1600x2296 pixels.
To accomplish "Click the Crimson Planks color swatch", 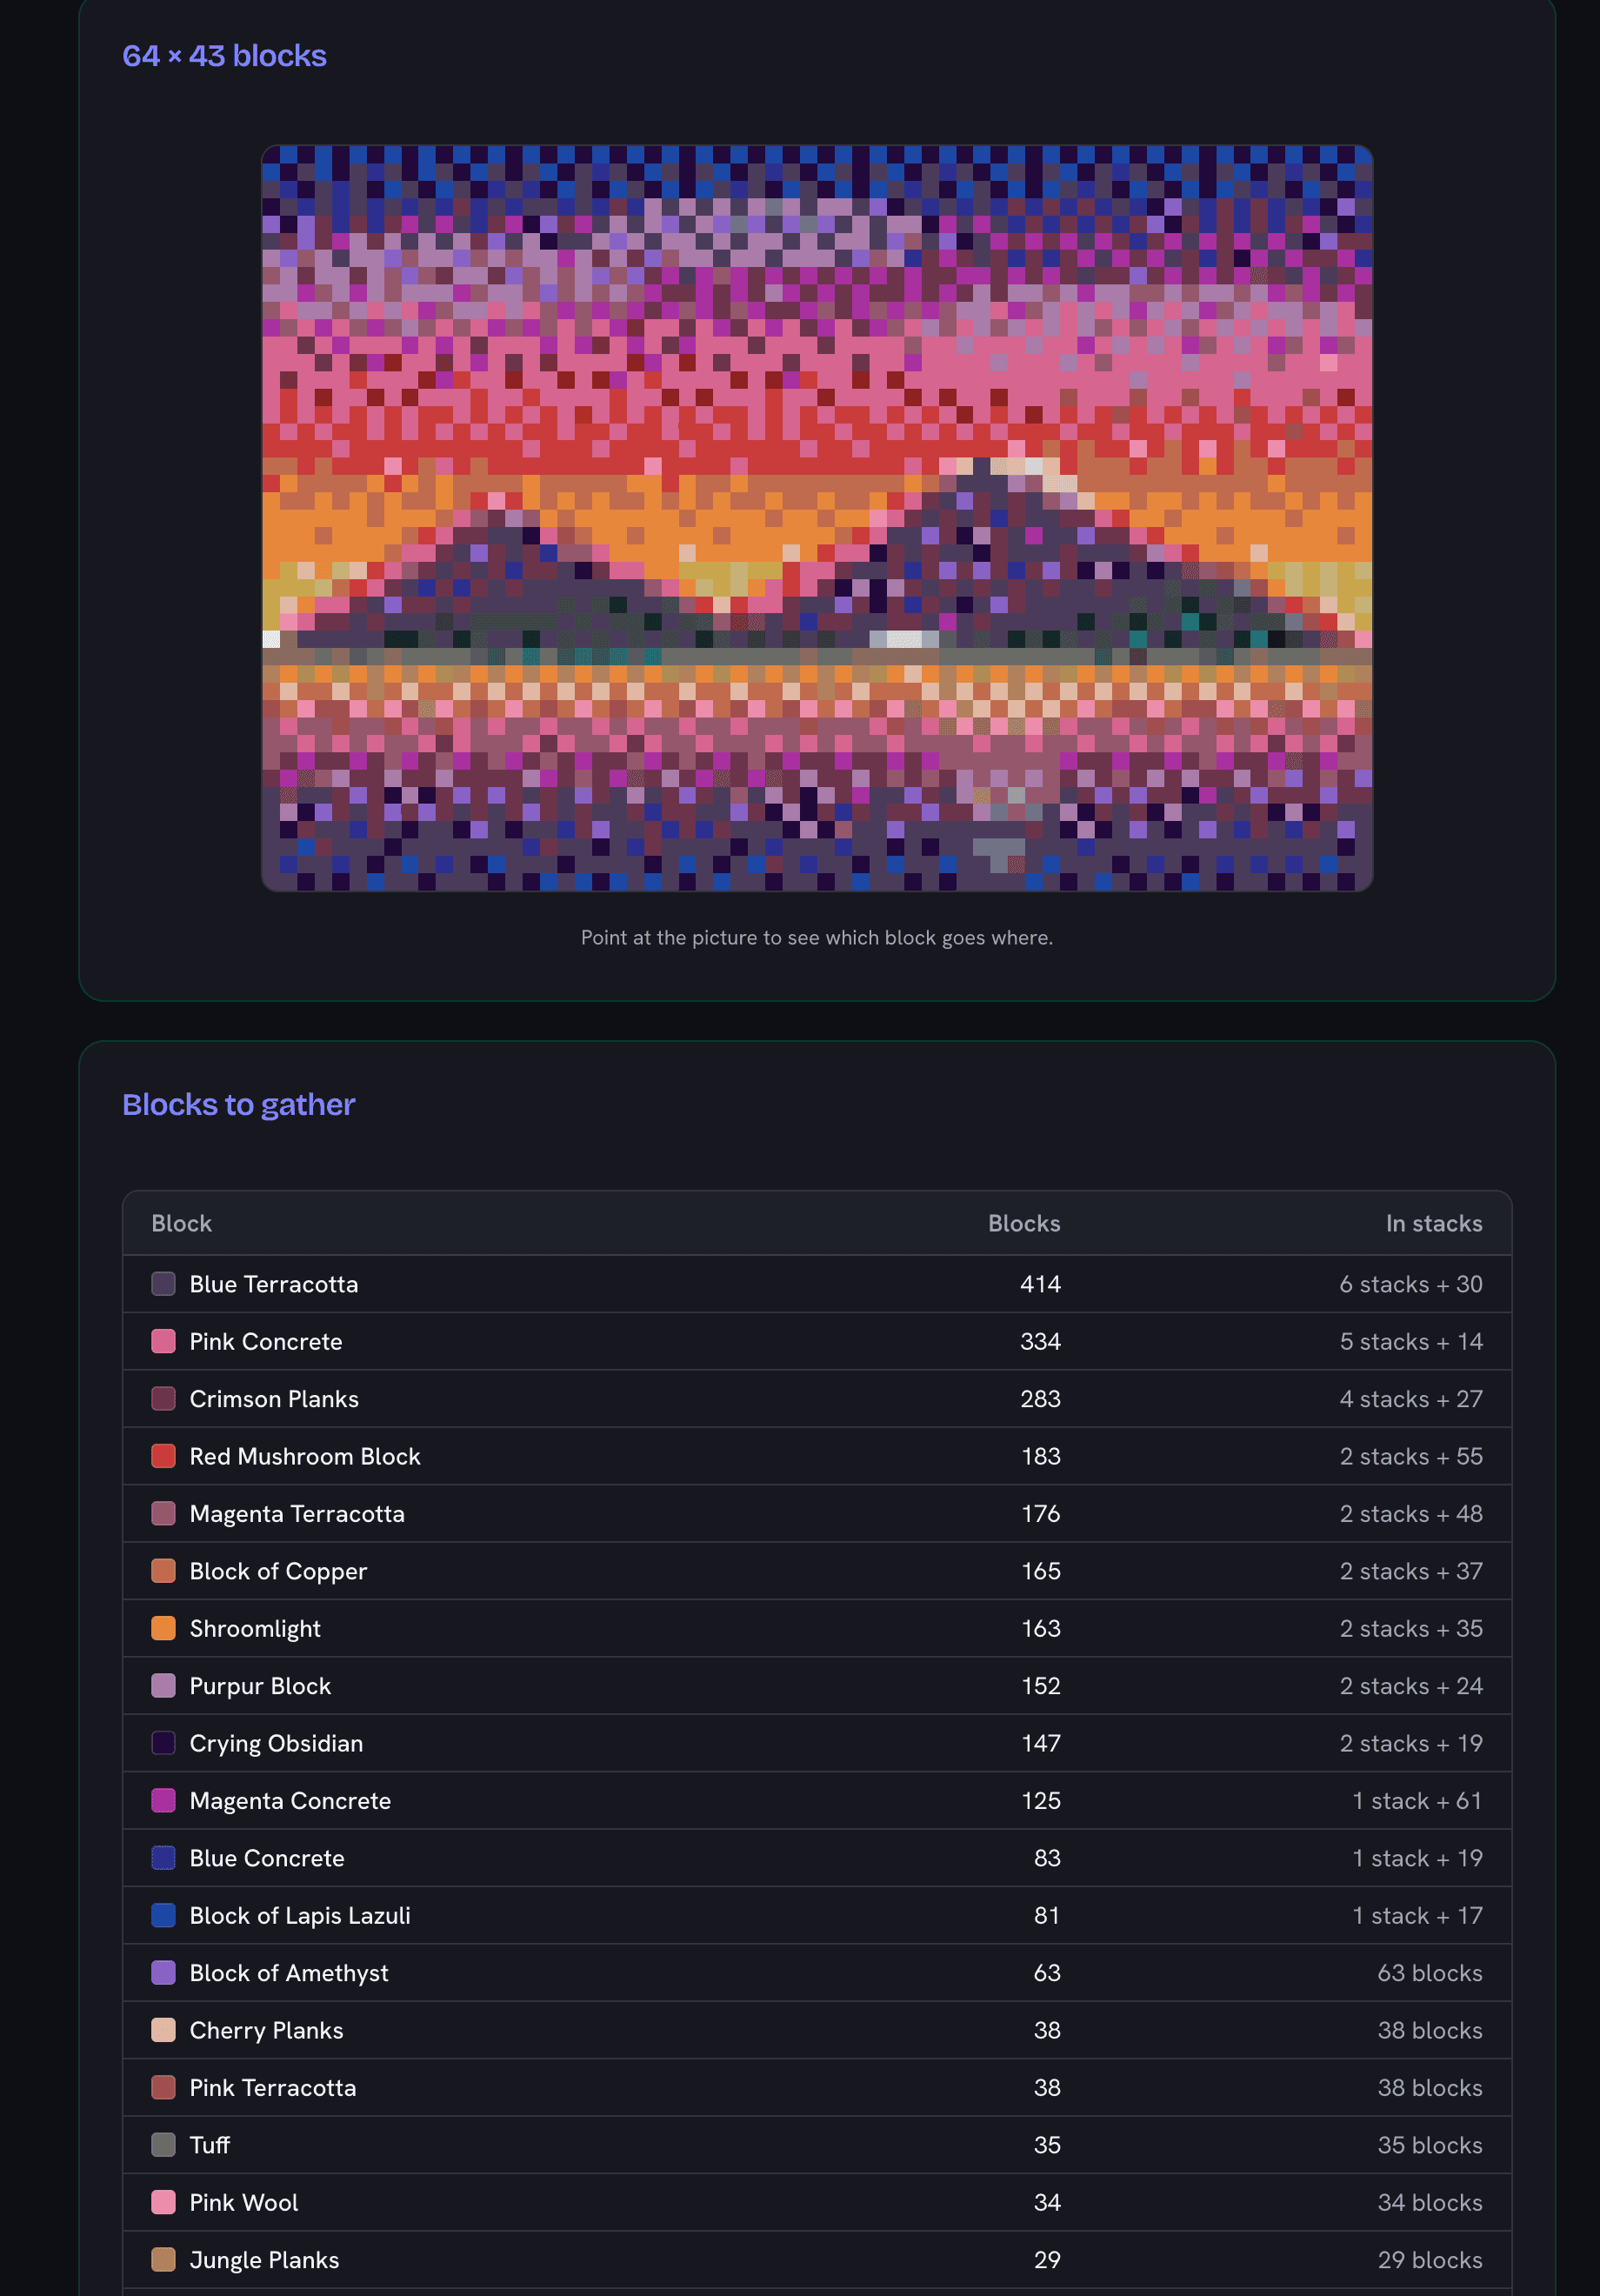I will (x=163, y=1399).
